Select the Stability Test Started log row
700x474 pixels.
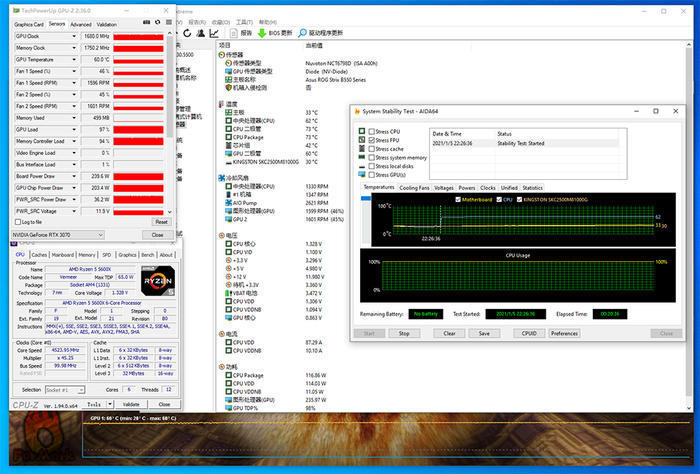pos(525,143)
